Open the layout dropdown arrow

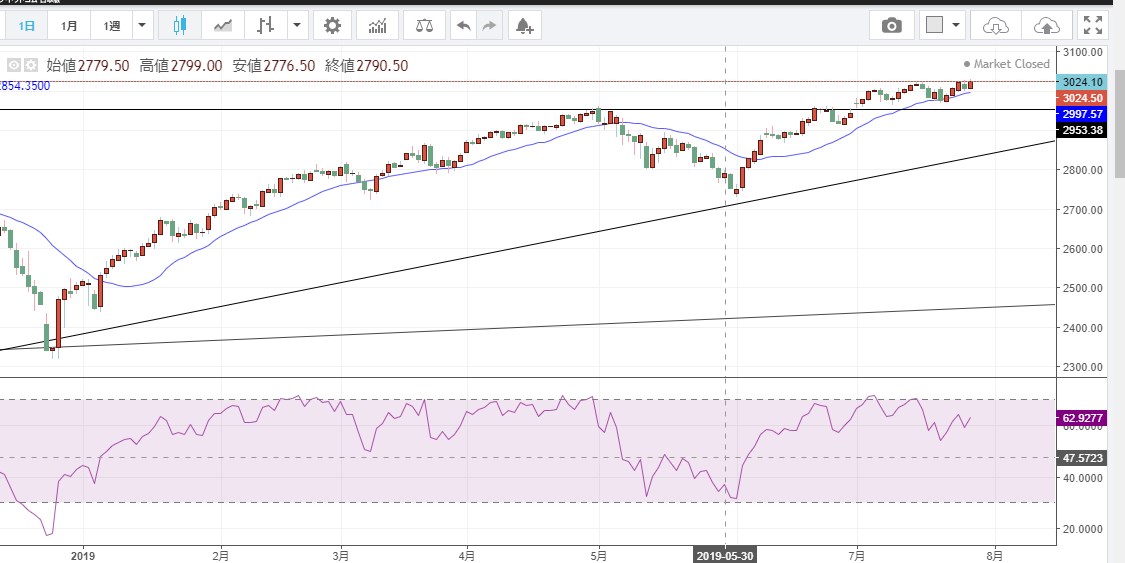click(x=956, y=26)
